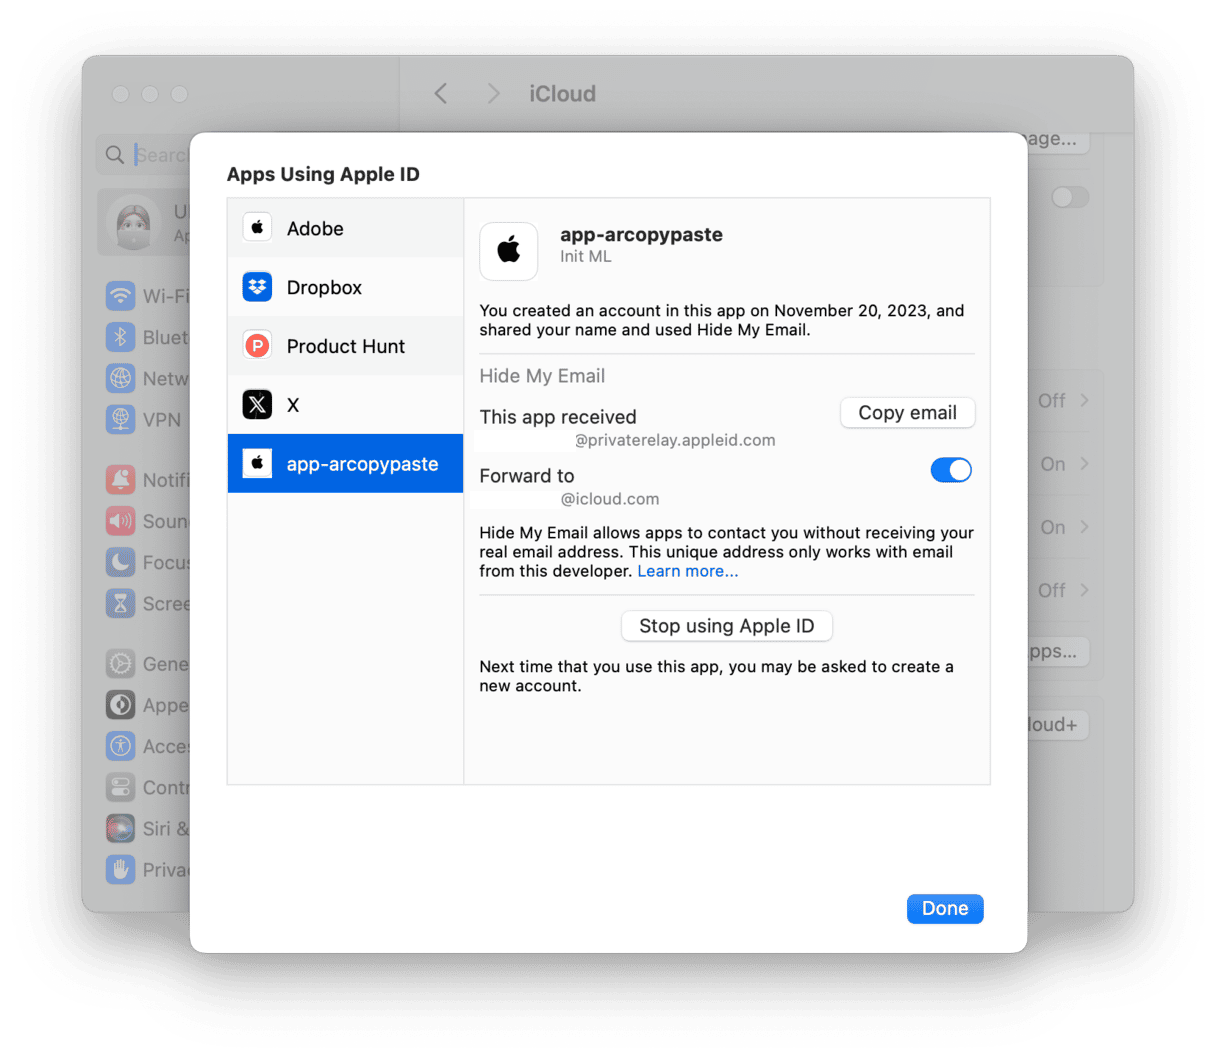The image size is (1216, 1062).
Task: Close the dialog with the Done button
Action: tap(945, 908)
